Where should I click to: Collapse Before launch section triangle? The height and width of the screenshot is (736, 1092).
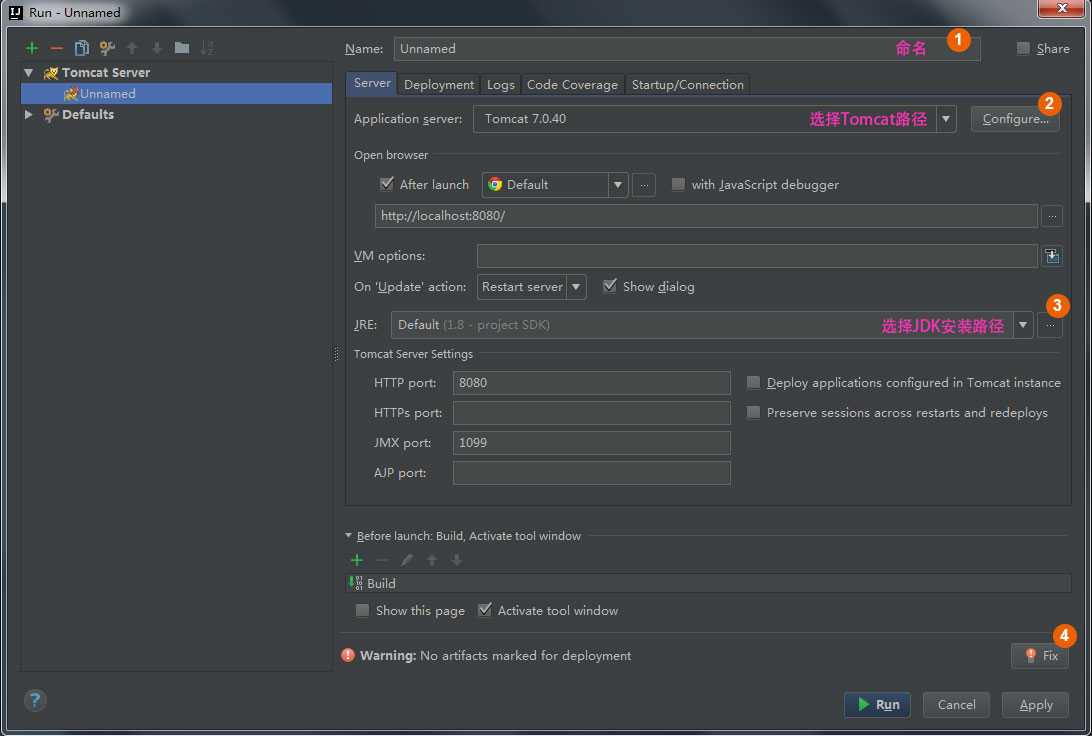click(348, 535)
